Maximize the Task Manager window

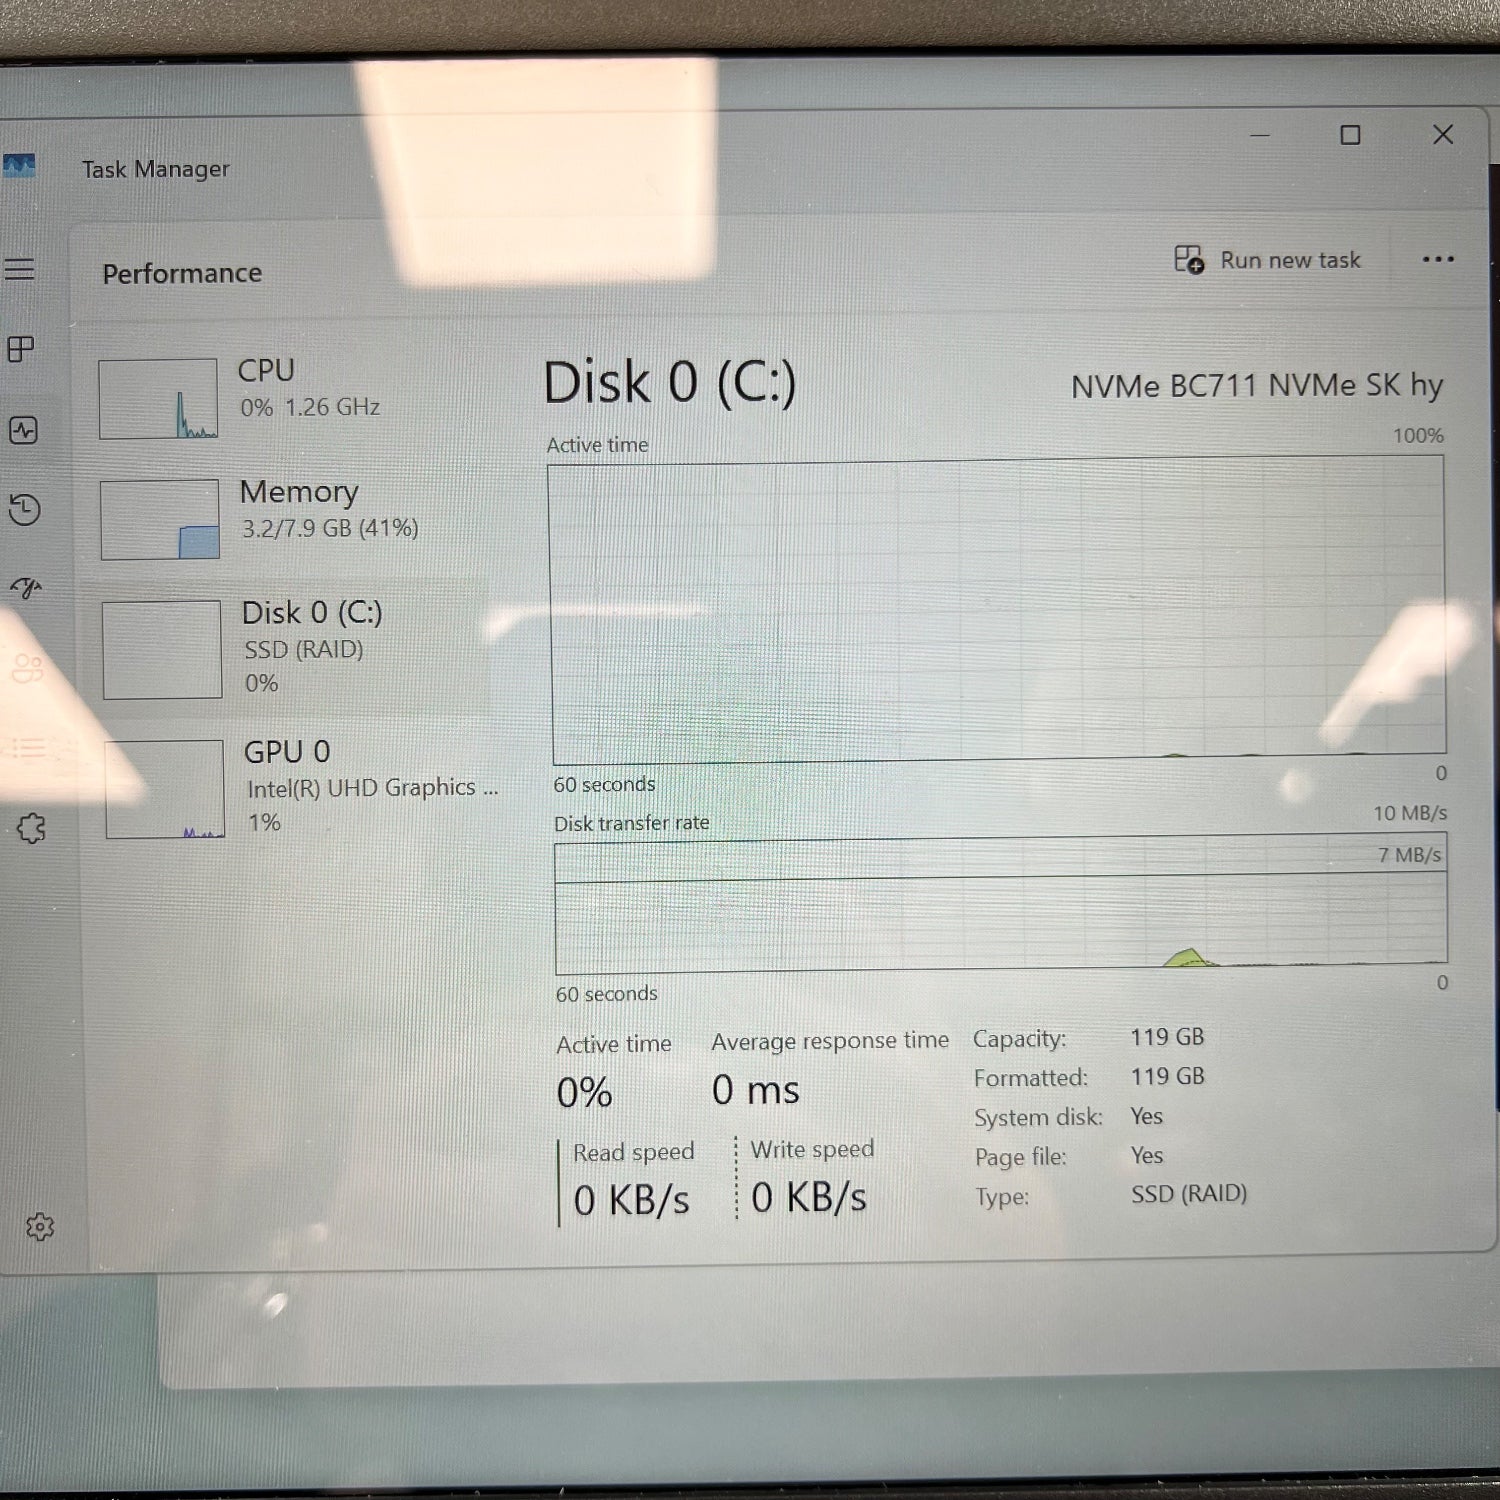pos(1350,135)
